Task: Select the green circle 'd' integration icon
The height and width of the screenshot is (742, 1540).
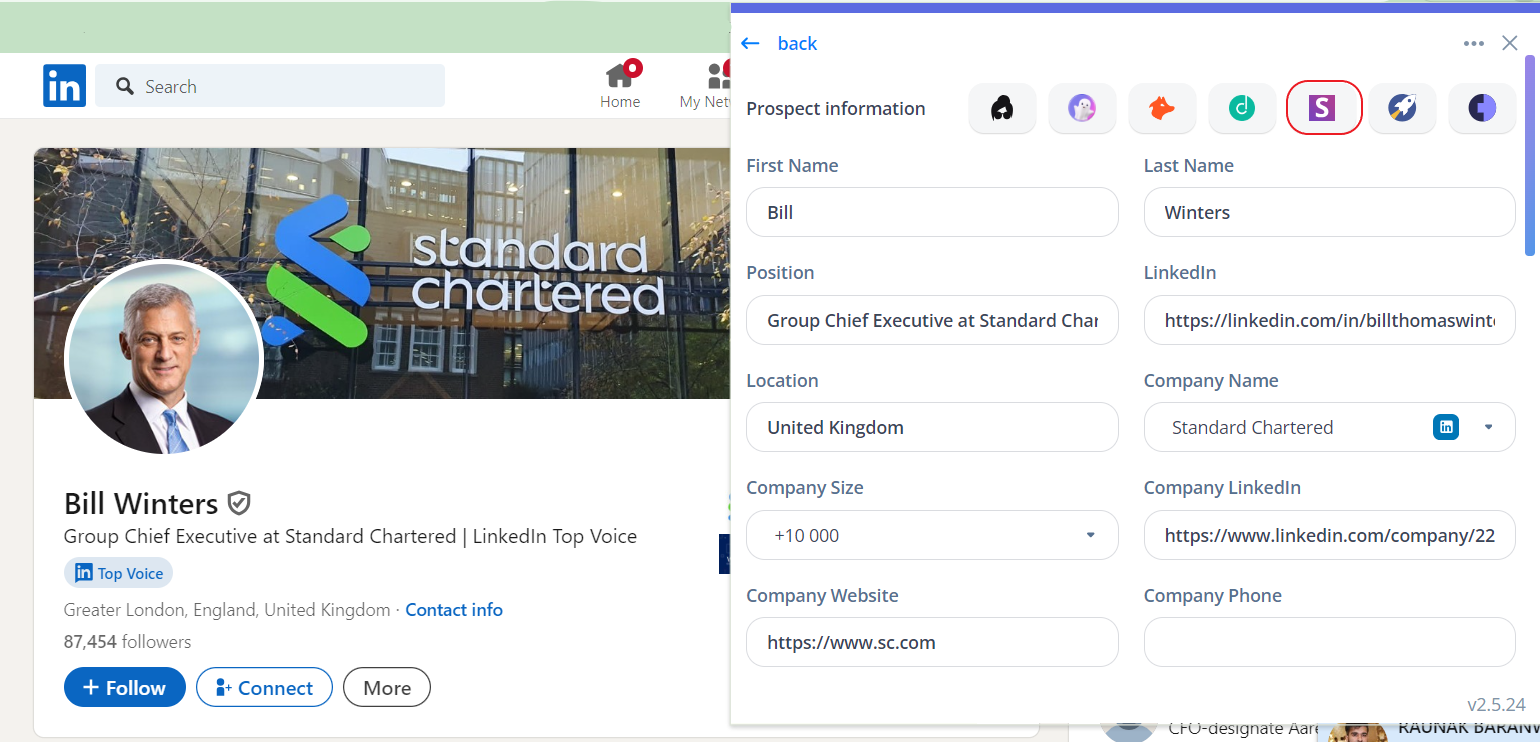Action: coord(1242,108)
